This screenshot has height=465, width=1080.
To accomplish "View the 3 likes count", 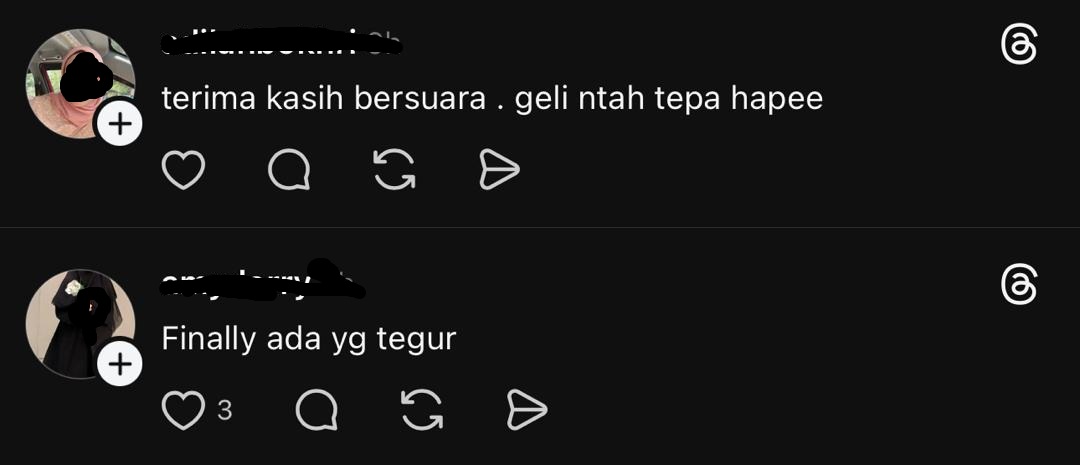I will 225,411.
